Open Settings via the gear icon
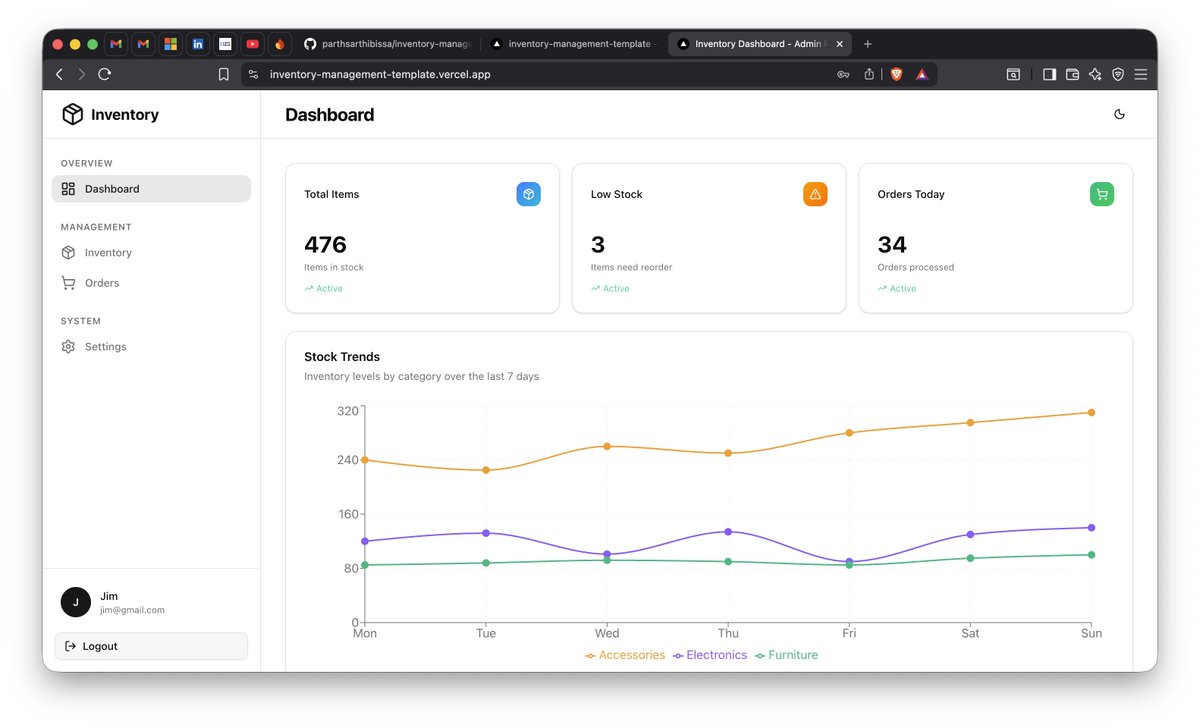Viewport: 1200px width, 728px height. (67, 346)
